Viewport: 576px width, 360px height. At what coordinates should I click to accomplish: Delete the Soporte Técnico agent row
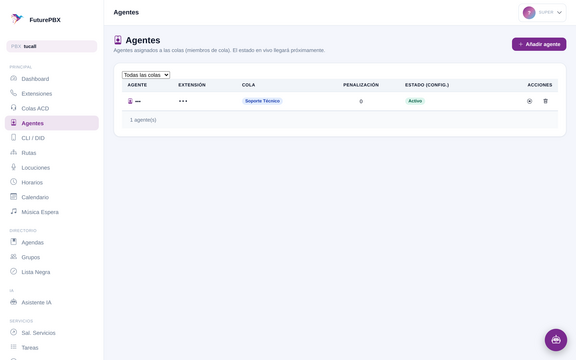[546, 101]
